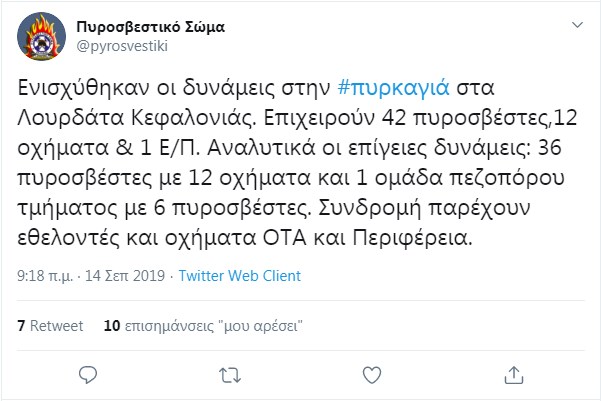
Task: Open the Πυροσβεστικό Σώμα display name
Action: [151, 27]
